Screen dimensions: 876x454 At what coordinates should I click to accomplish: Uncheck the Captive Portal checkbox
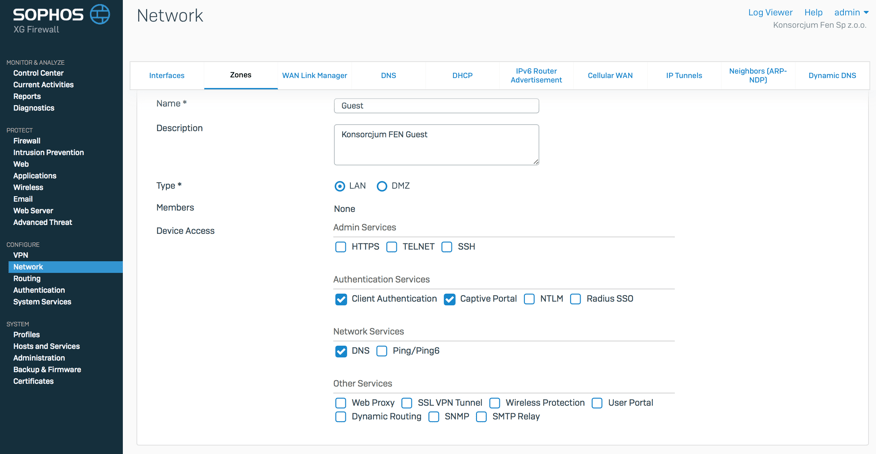(x=450, y=299)
